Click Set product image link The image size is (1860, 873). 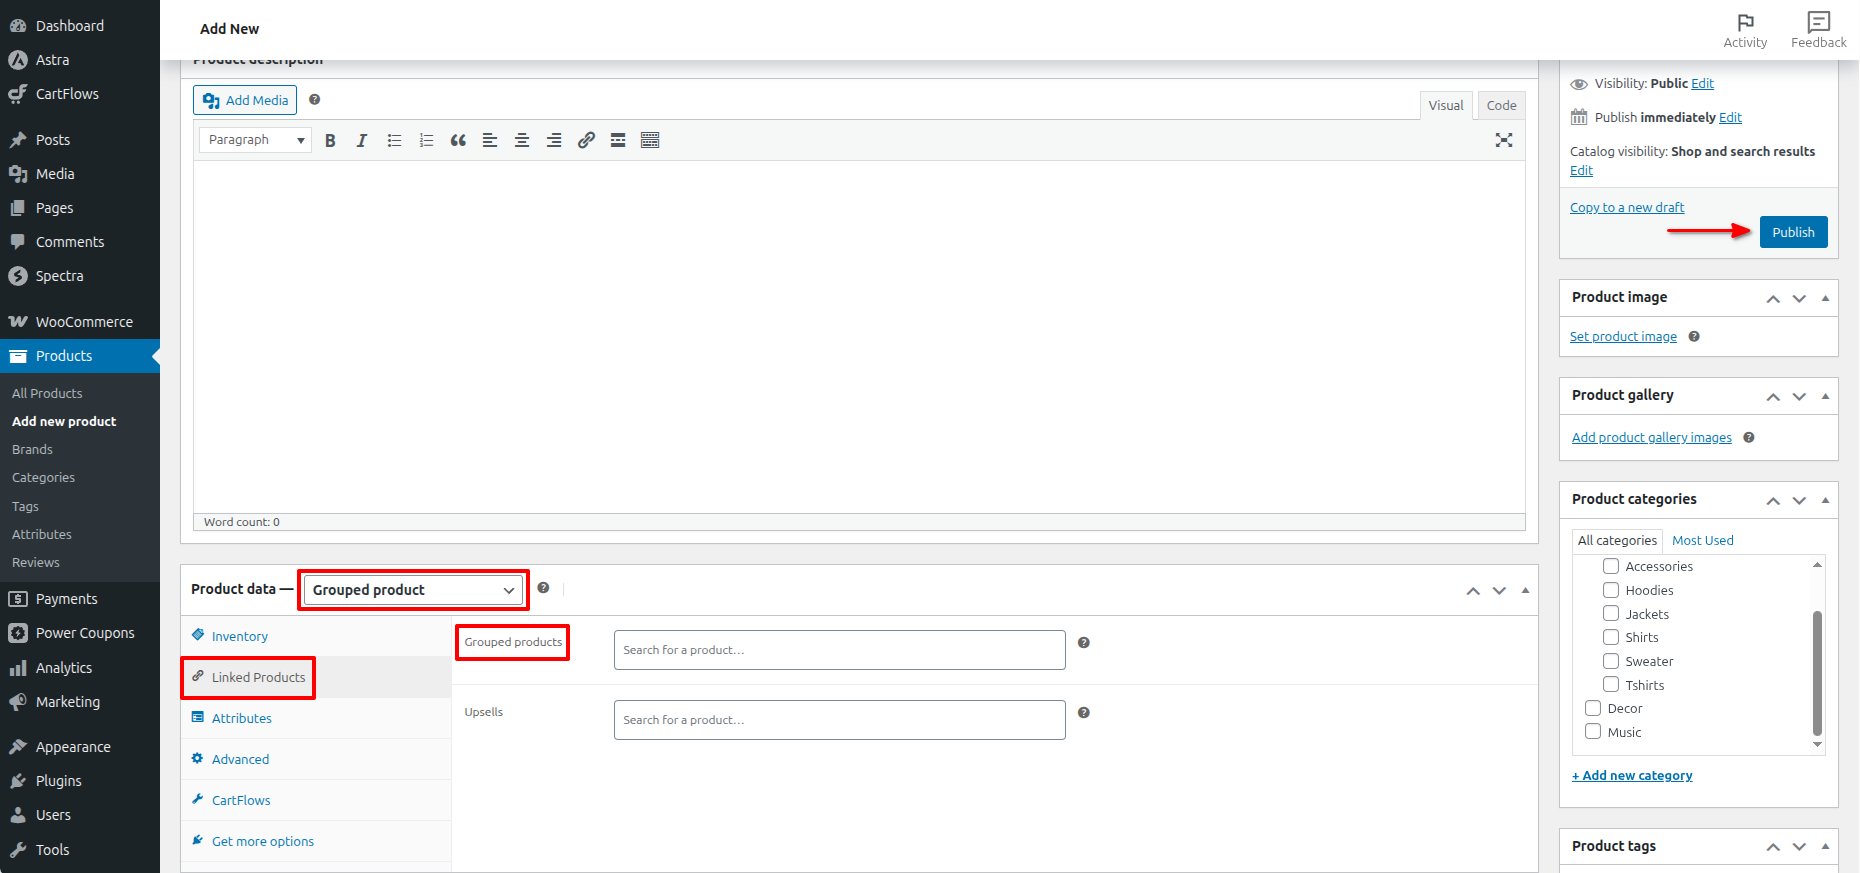coord(1623,337)
